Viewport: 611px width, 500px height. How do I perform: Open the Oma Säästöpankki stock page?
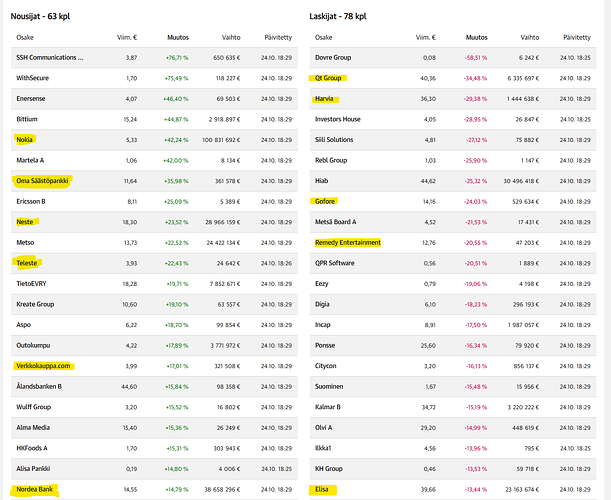click(44, 181)
